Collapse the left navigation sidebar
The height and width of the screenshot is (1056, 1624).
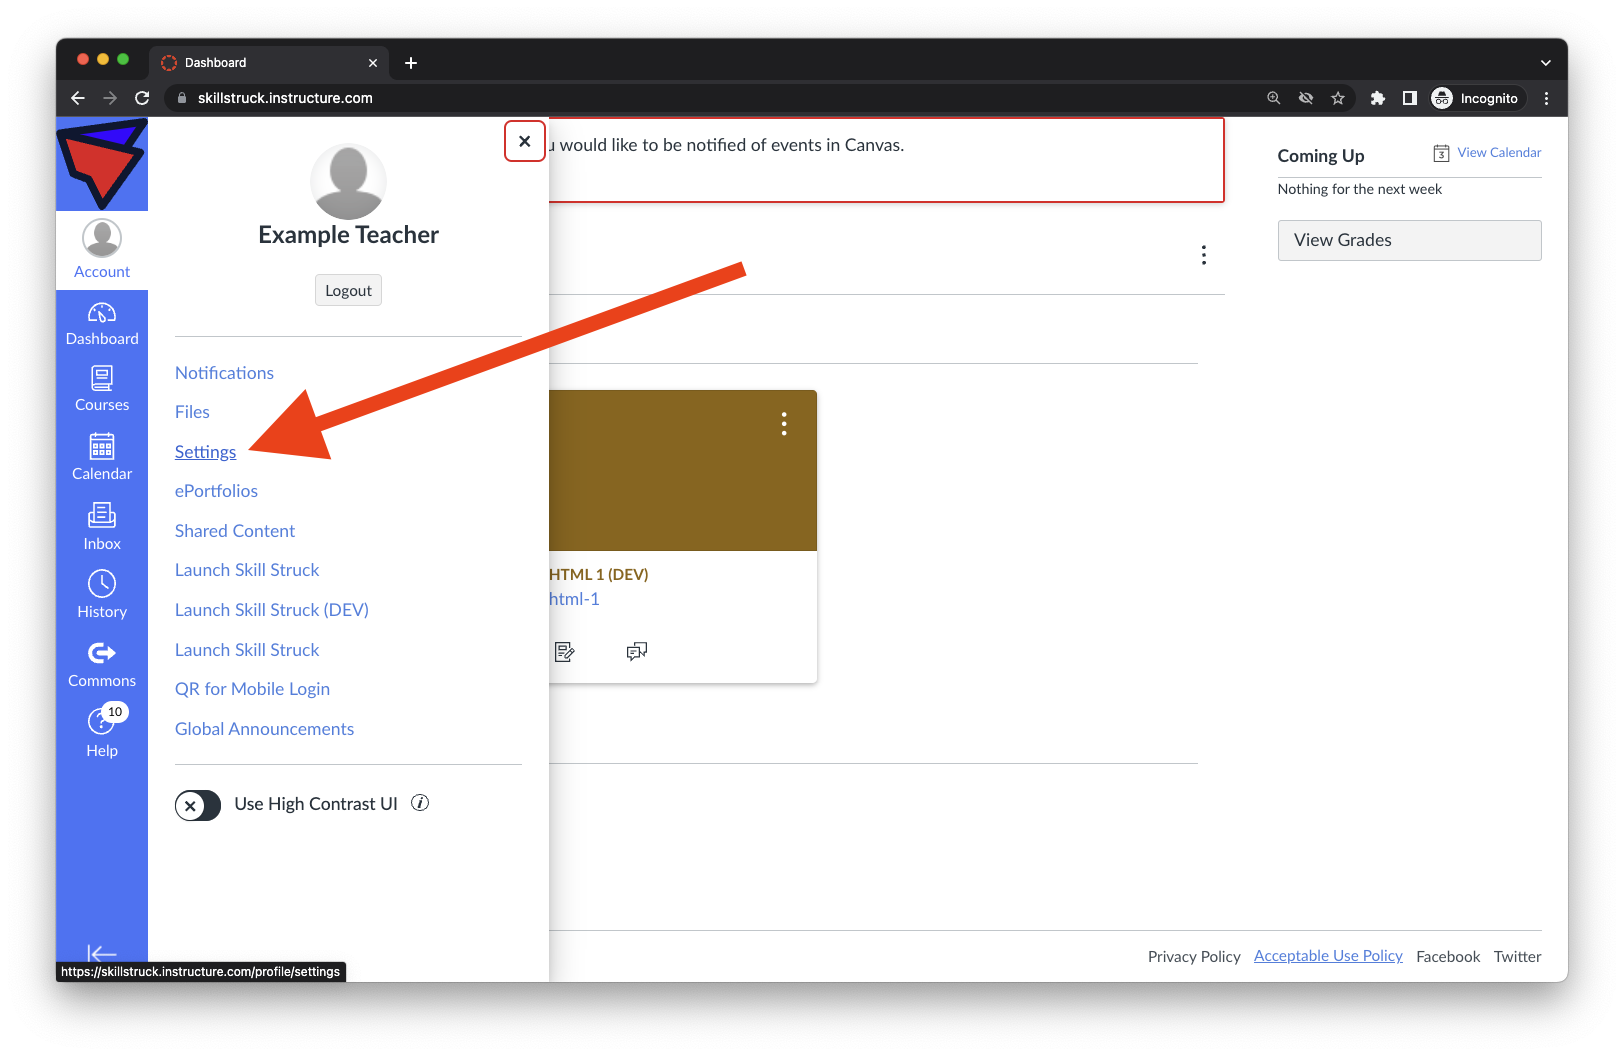click(x=101, y=954)
